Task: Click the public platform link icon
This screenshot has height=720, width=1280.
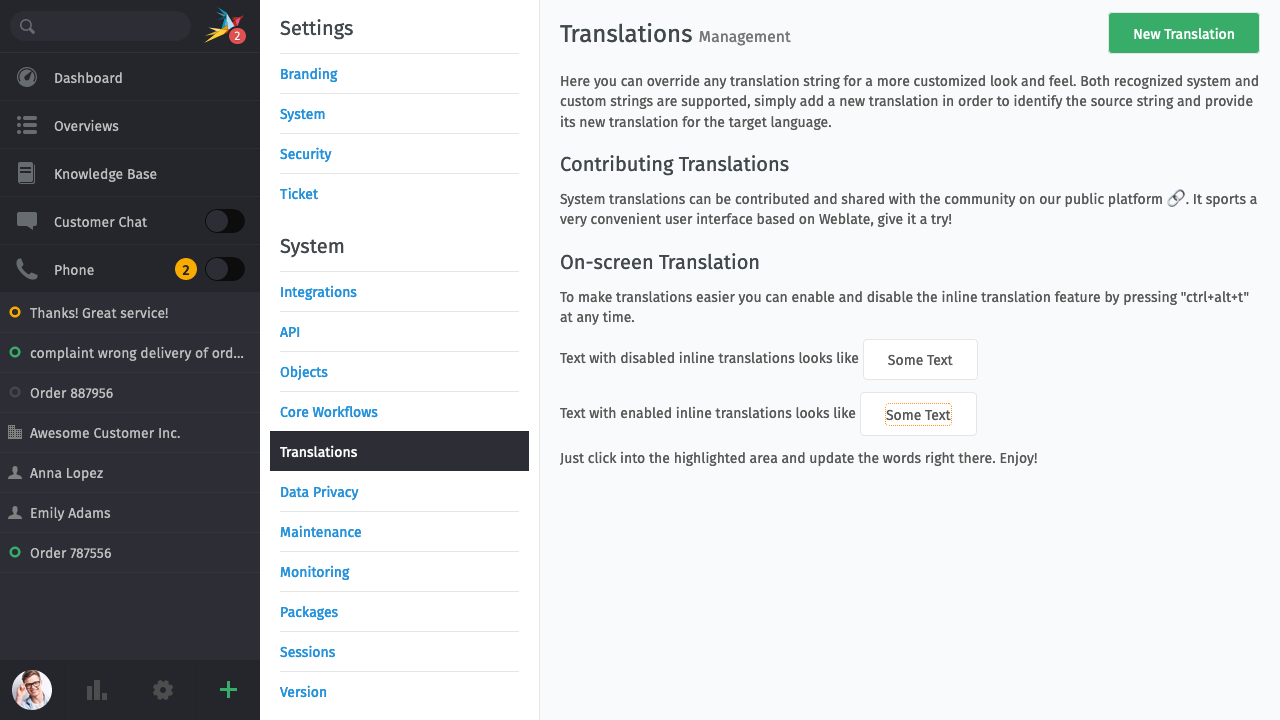Action: [1176, 198]
